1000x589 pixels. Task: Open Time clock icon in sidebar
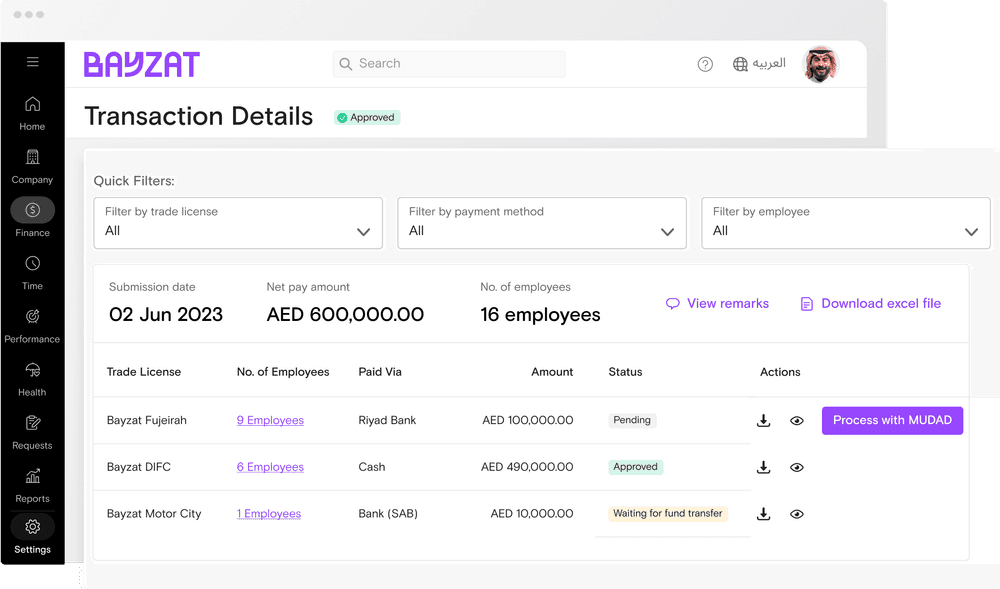click(x=33, y=263)
